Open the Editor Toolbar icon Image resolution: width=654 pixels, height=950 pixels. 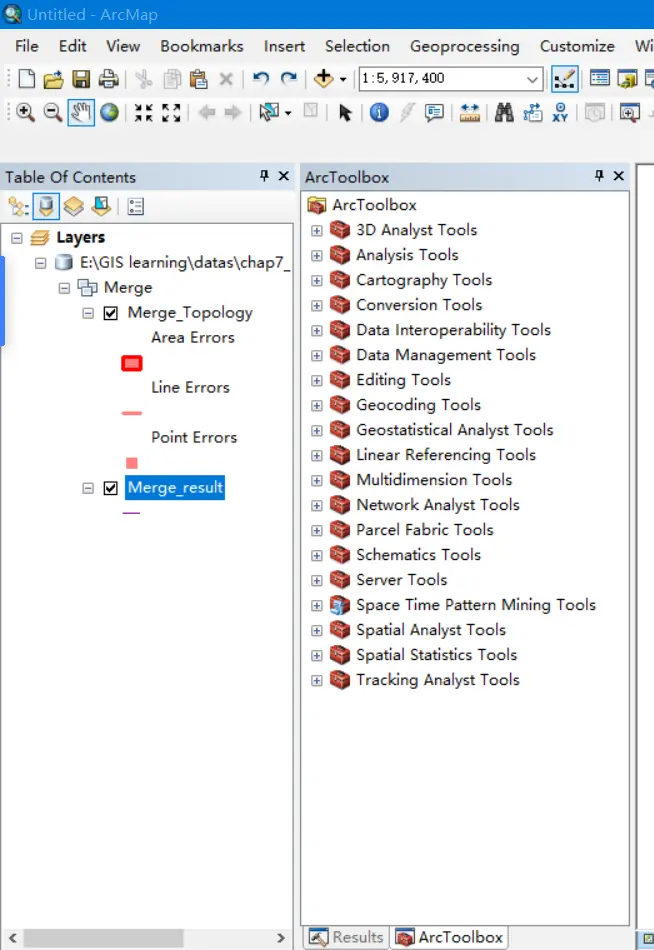coord(564,79)
